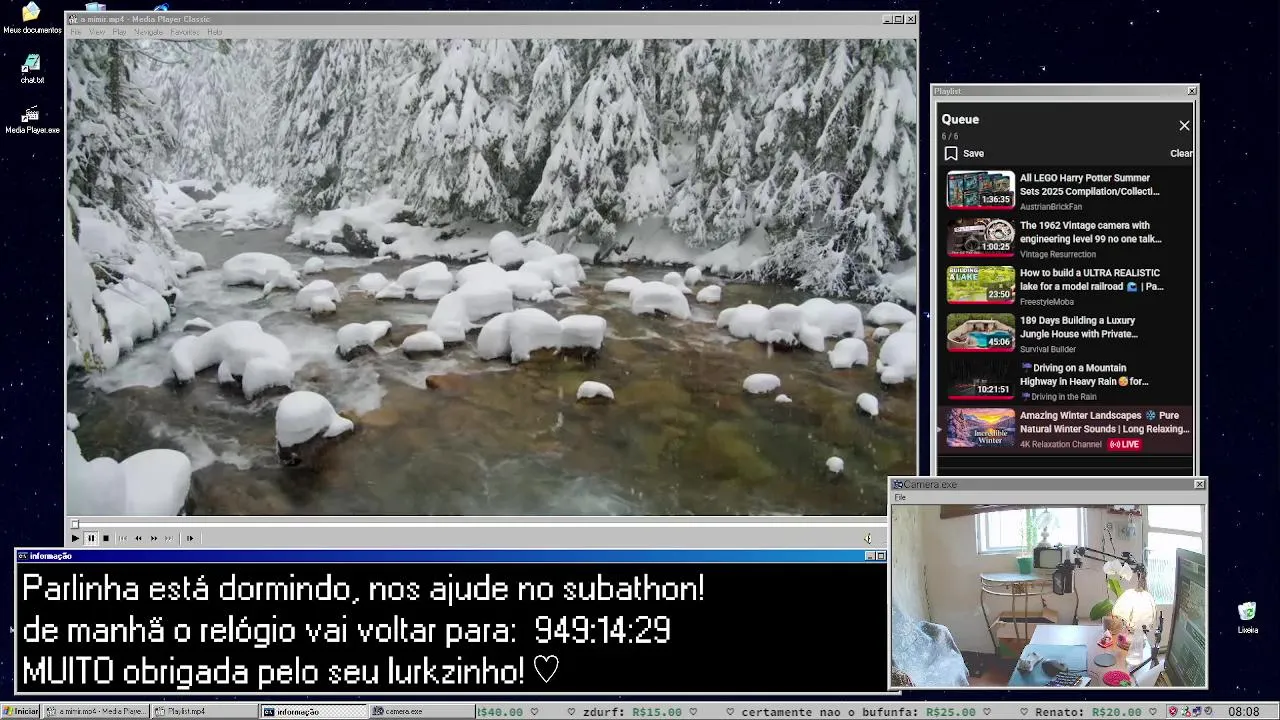Maximize the Media Player Classic window

click(898, 19)
